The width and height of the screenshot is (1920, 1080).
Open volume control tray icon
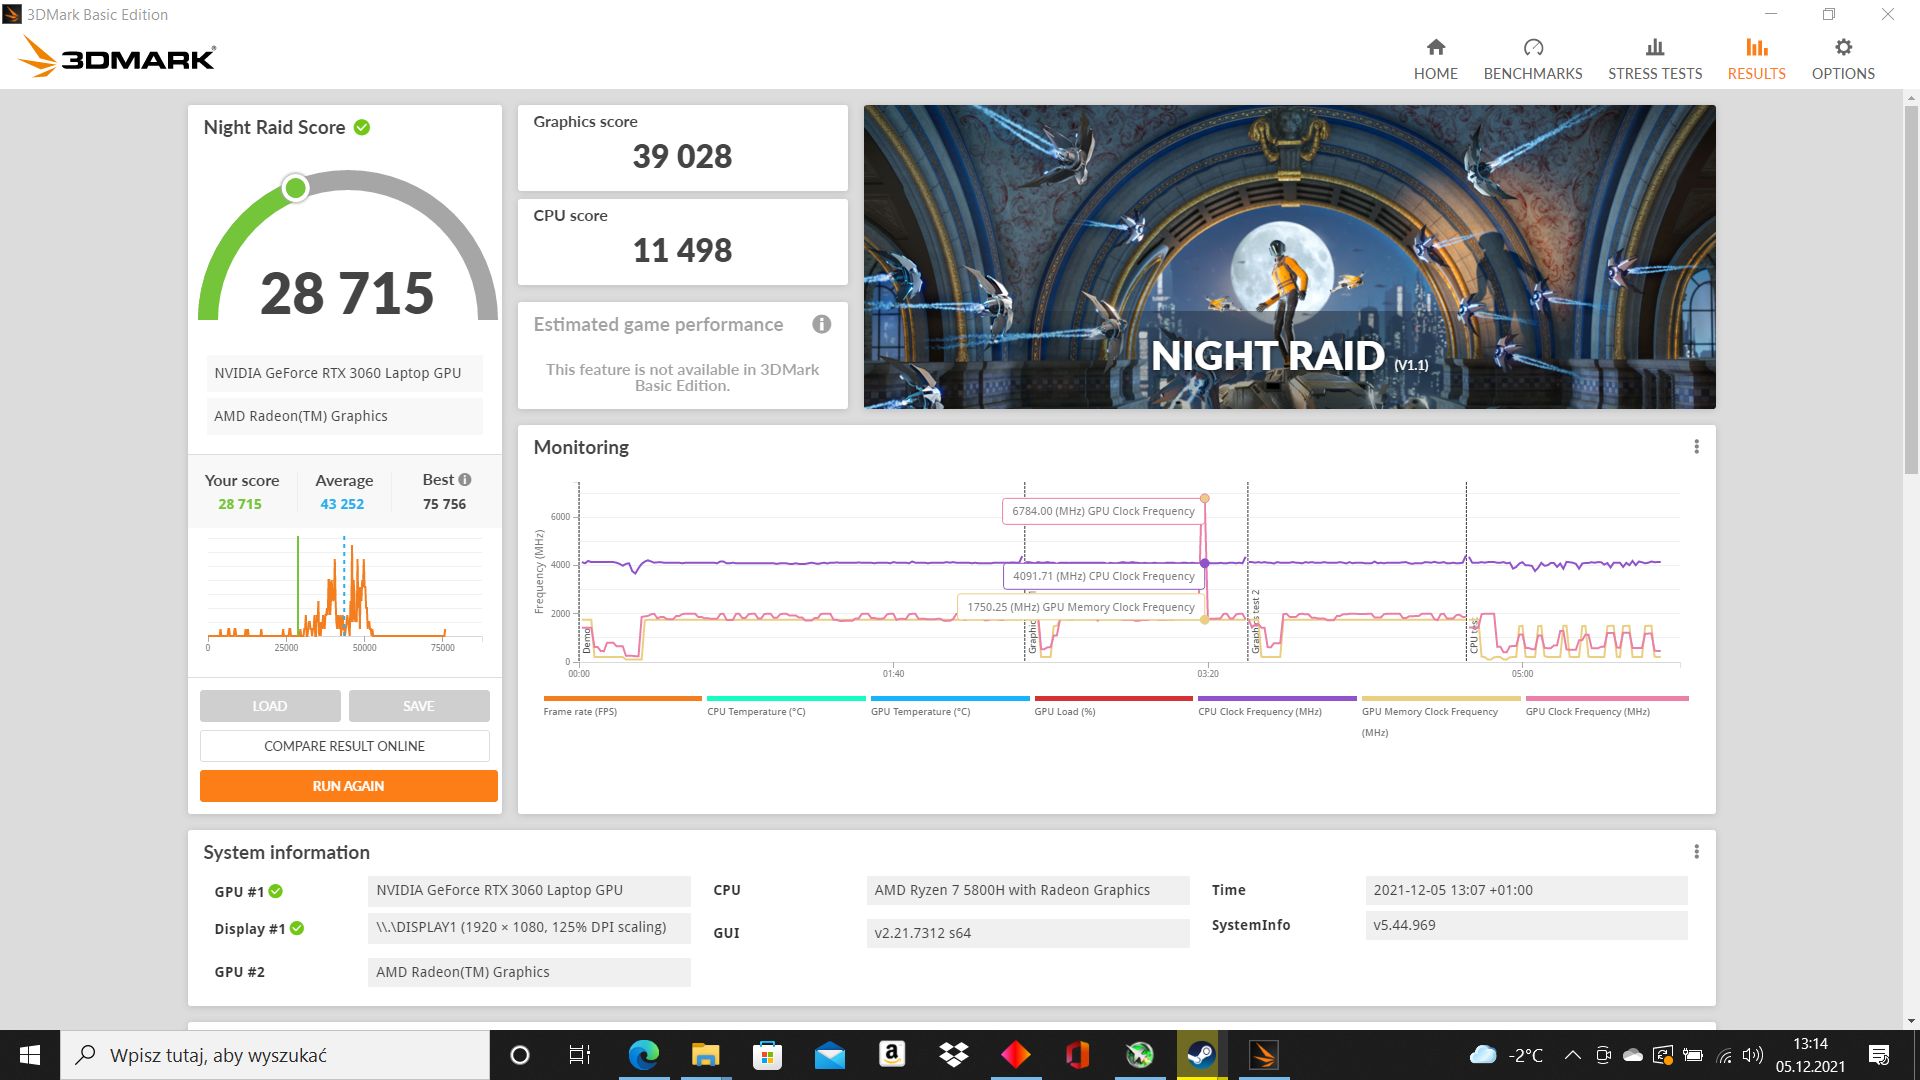tap(1752, 1055)
